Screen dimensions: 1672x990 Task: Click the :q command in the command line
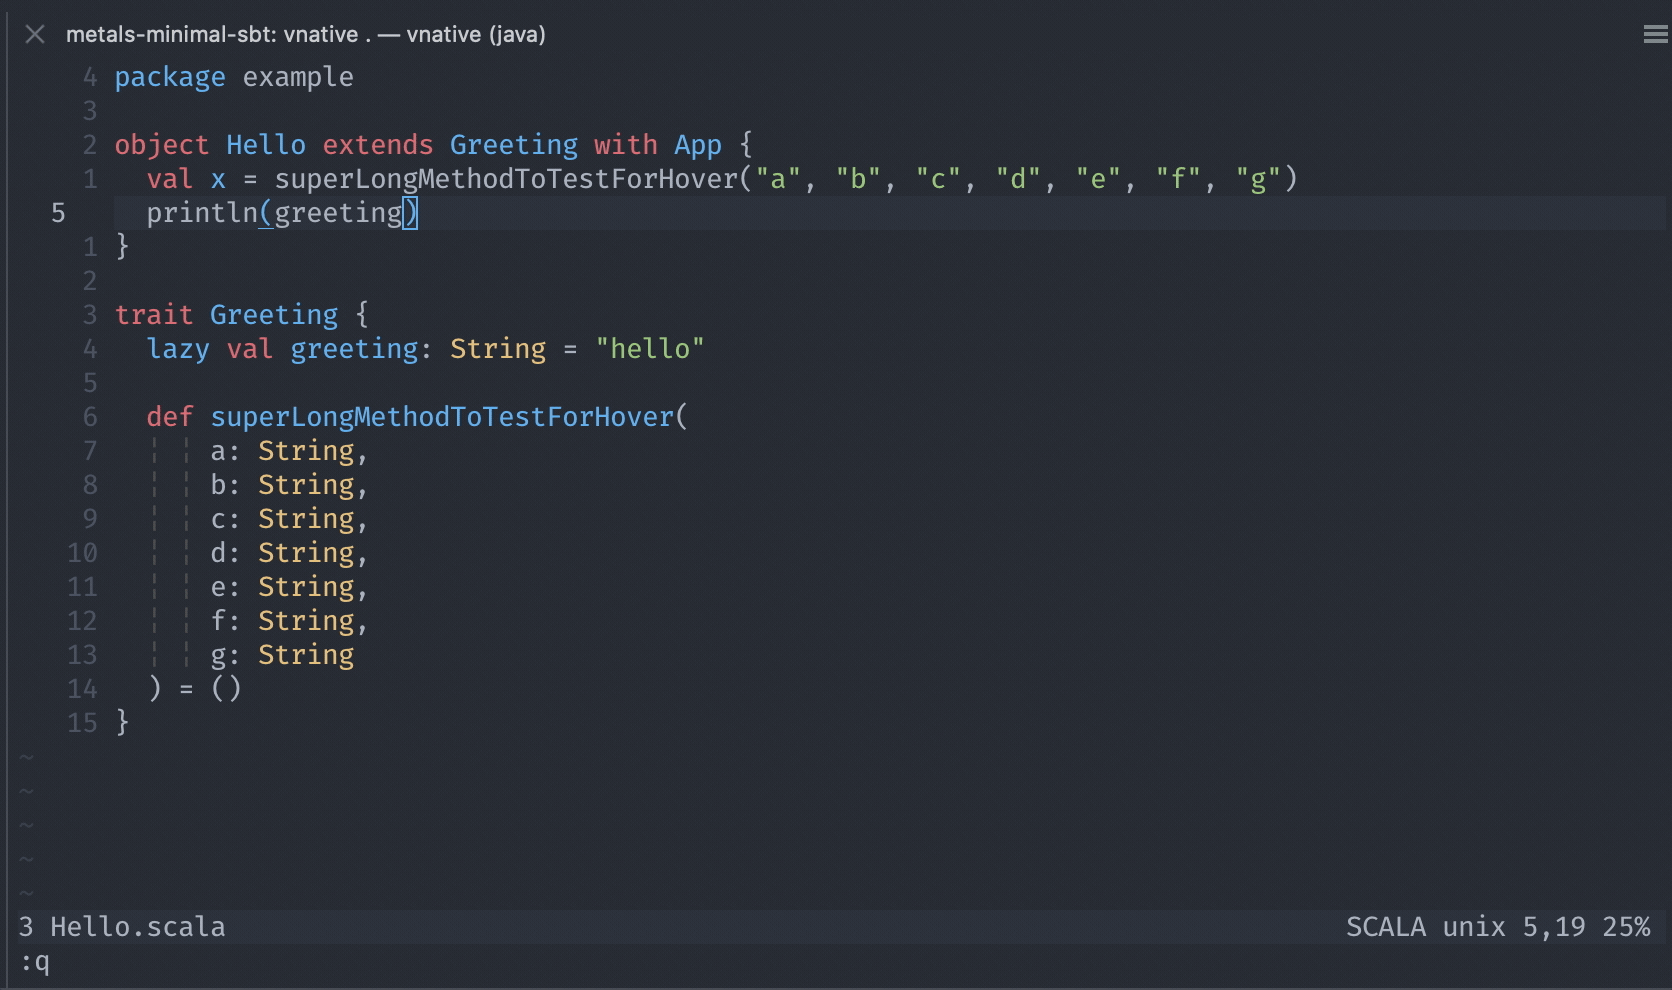click(x=35, y=964)
